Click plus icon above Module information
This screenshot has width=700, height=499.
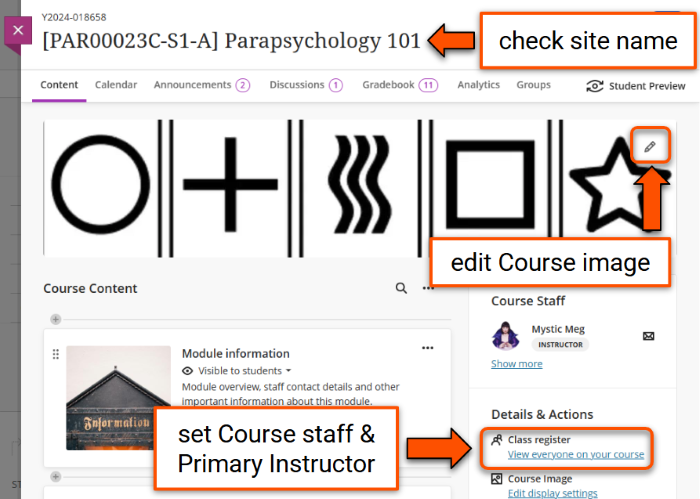55,320
